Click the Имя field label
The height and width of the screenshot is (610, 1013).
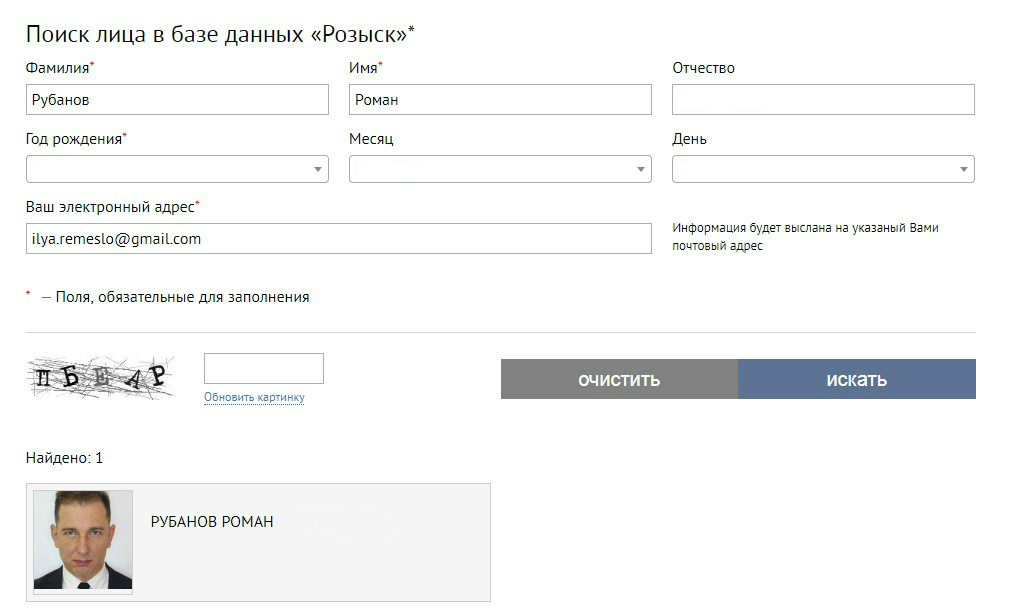click(x=363, y=68)
